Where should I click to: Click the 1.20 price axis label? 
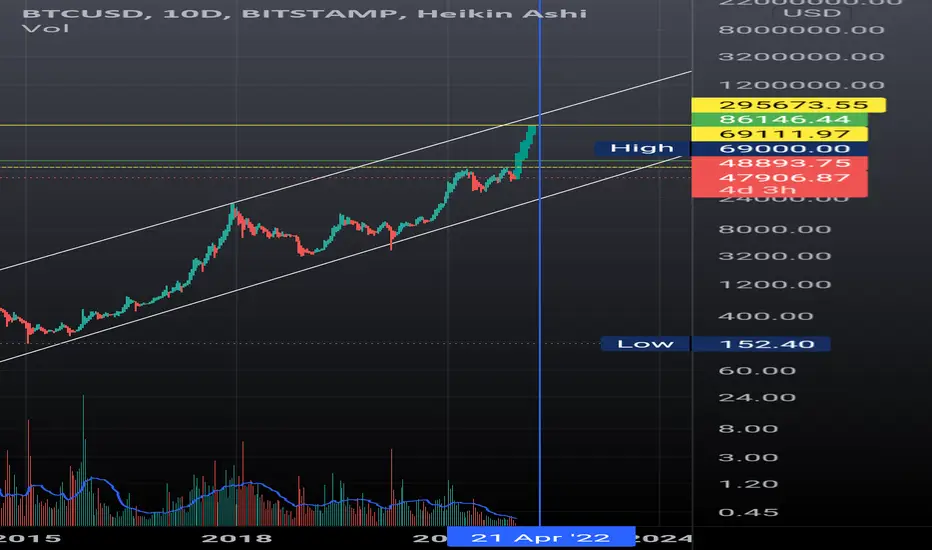[748, 484]
